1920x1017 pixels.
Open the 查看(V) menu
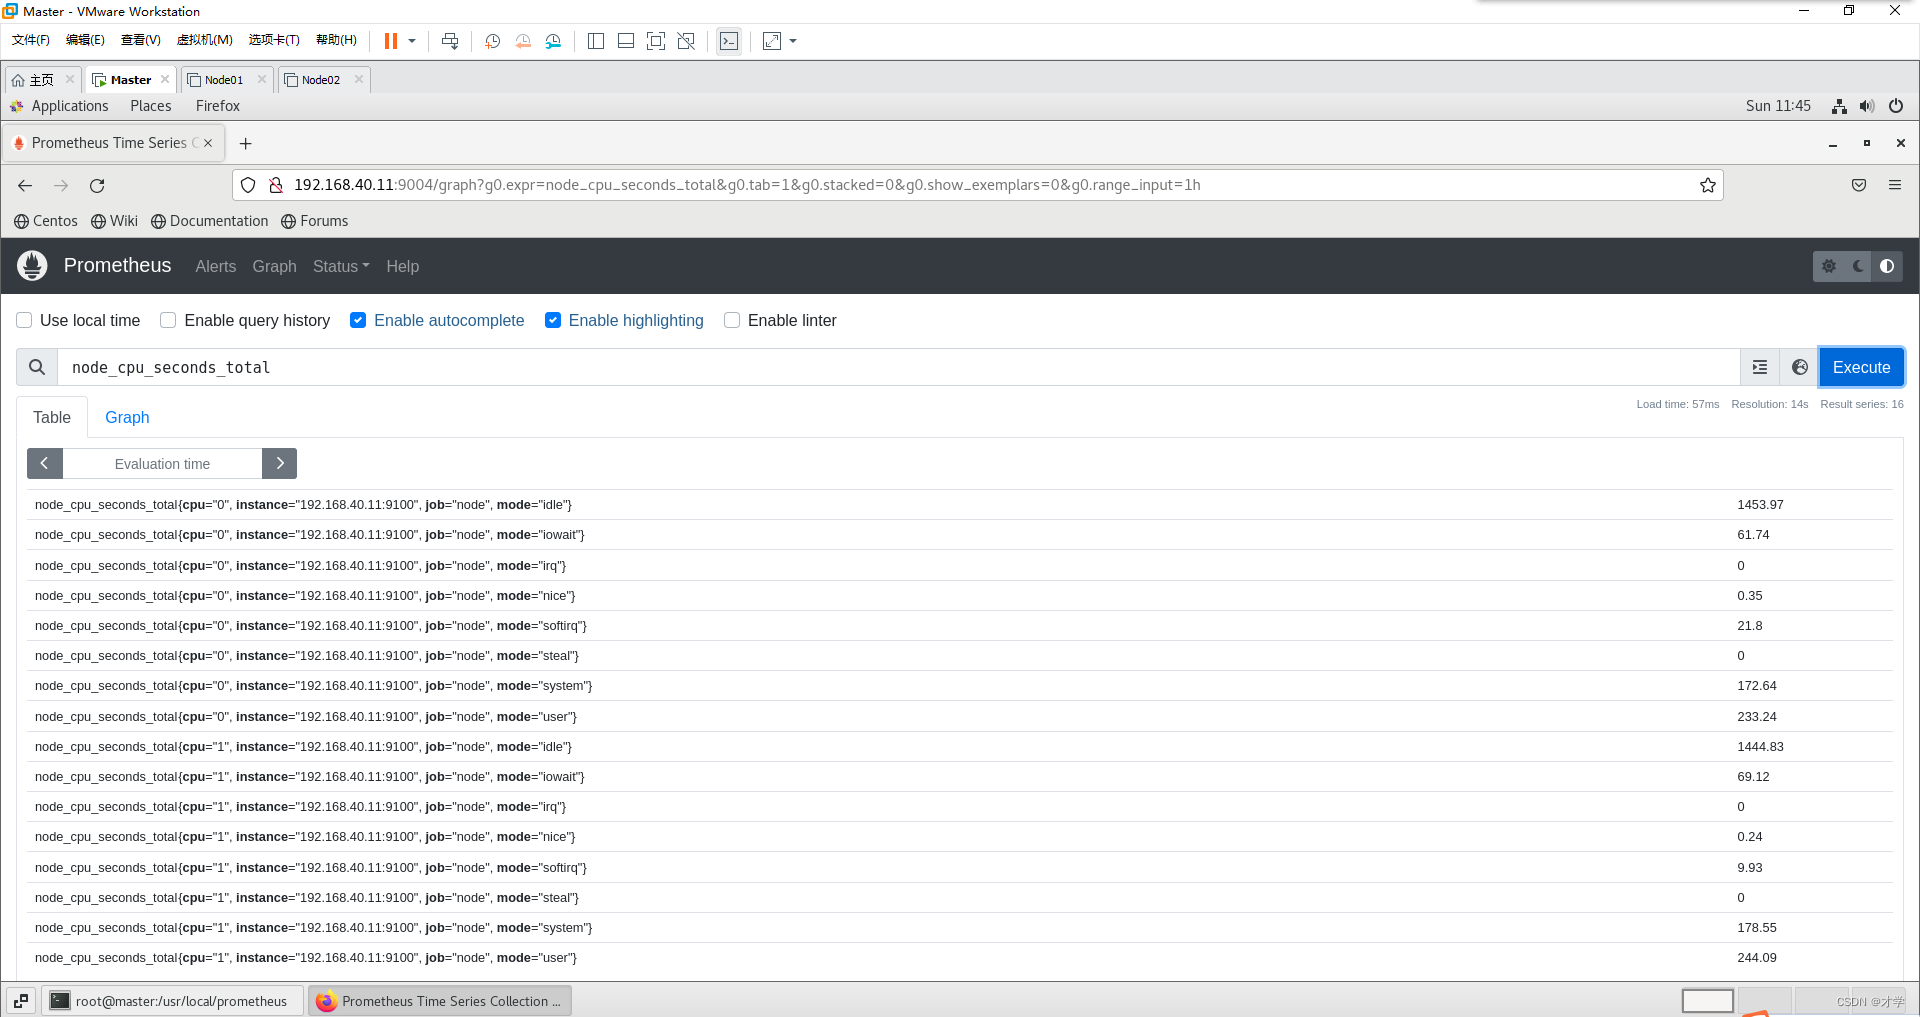point(141,40)
